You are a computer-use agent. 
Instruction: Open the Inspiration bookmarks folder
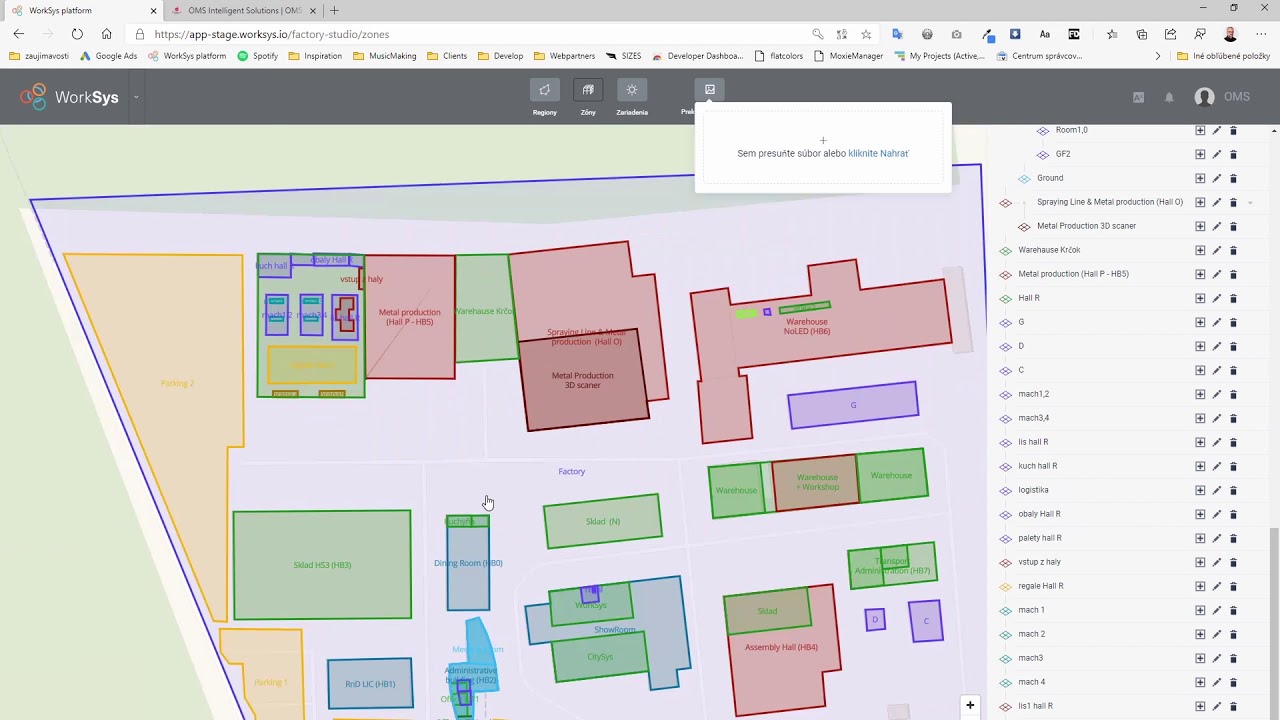click(x=315, y=56)
